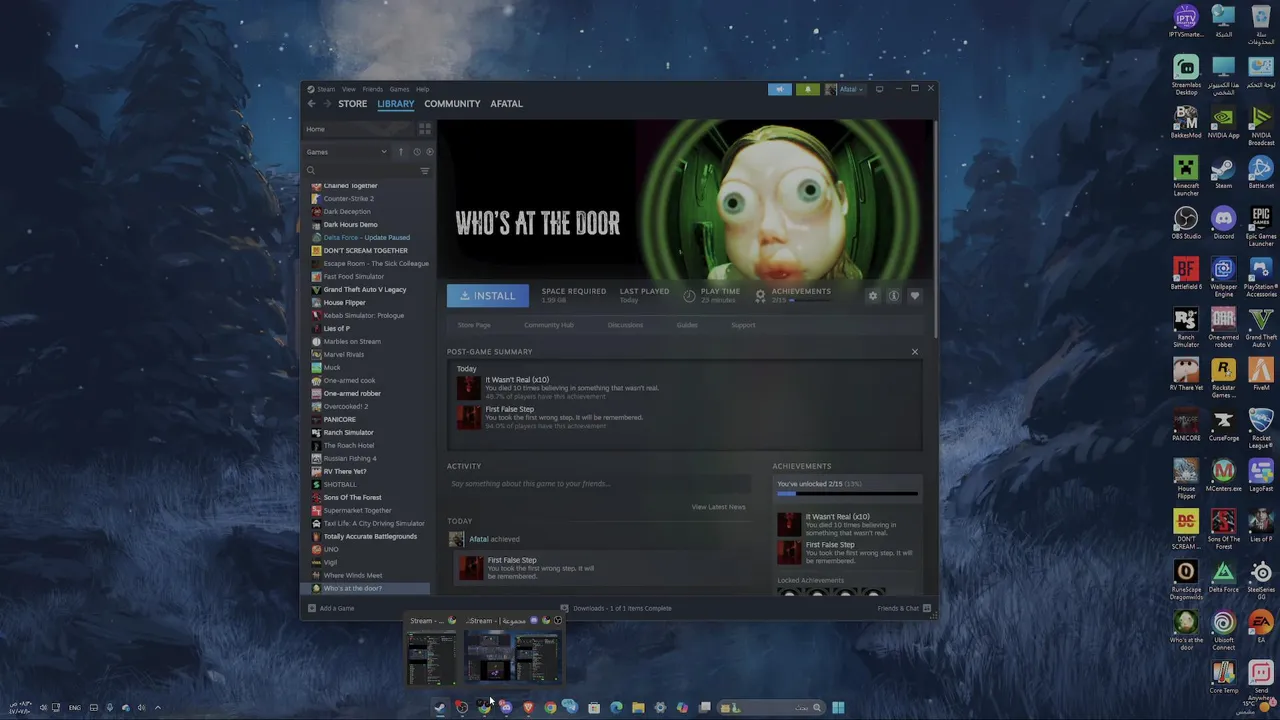Screen dimensions: 1280x720
Task: Select Delta Force - Update Paused entry
Action: click(367, 238)
